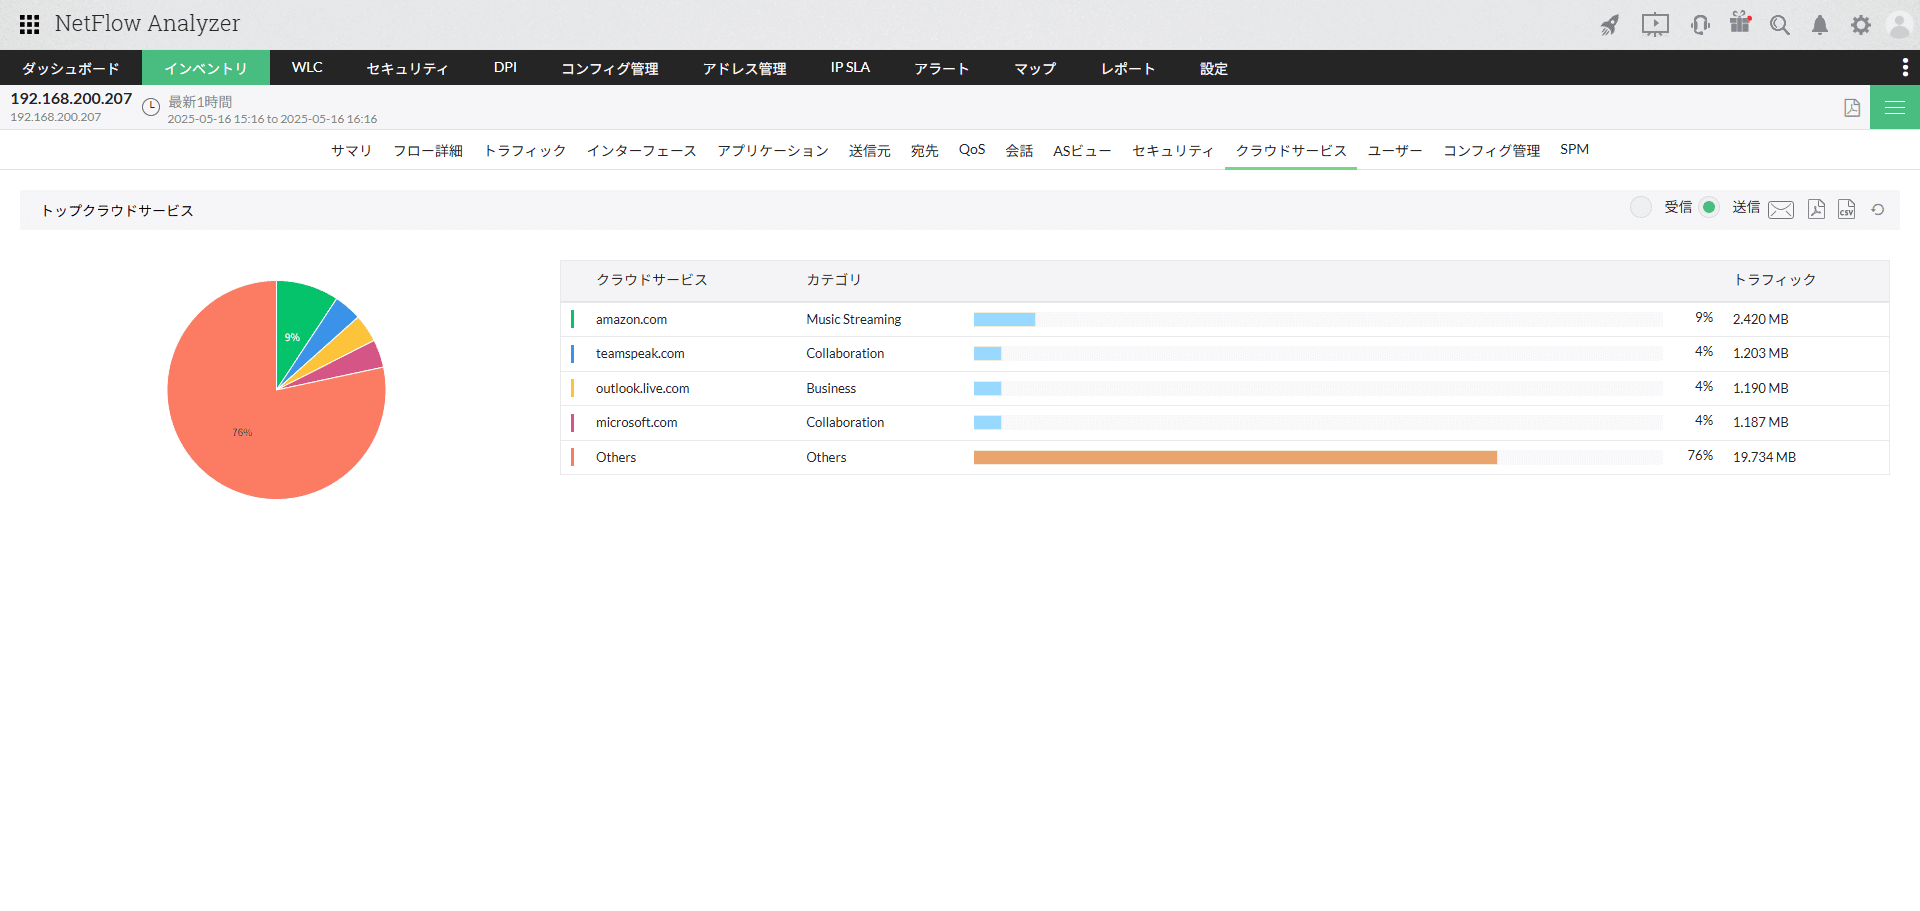Click the 最新1時間 time range
Image resolution: width=1920 pixels, height=911 pixels.
click(200, 102)
